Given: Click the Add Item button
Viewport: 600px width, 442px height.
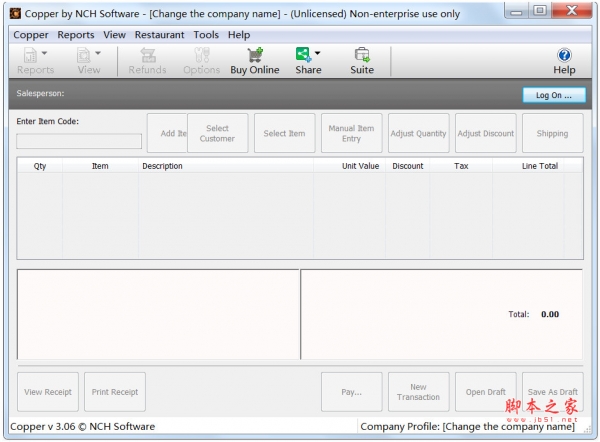Looking at the screenshot, I should [167, 133].
